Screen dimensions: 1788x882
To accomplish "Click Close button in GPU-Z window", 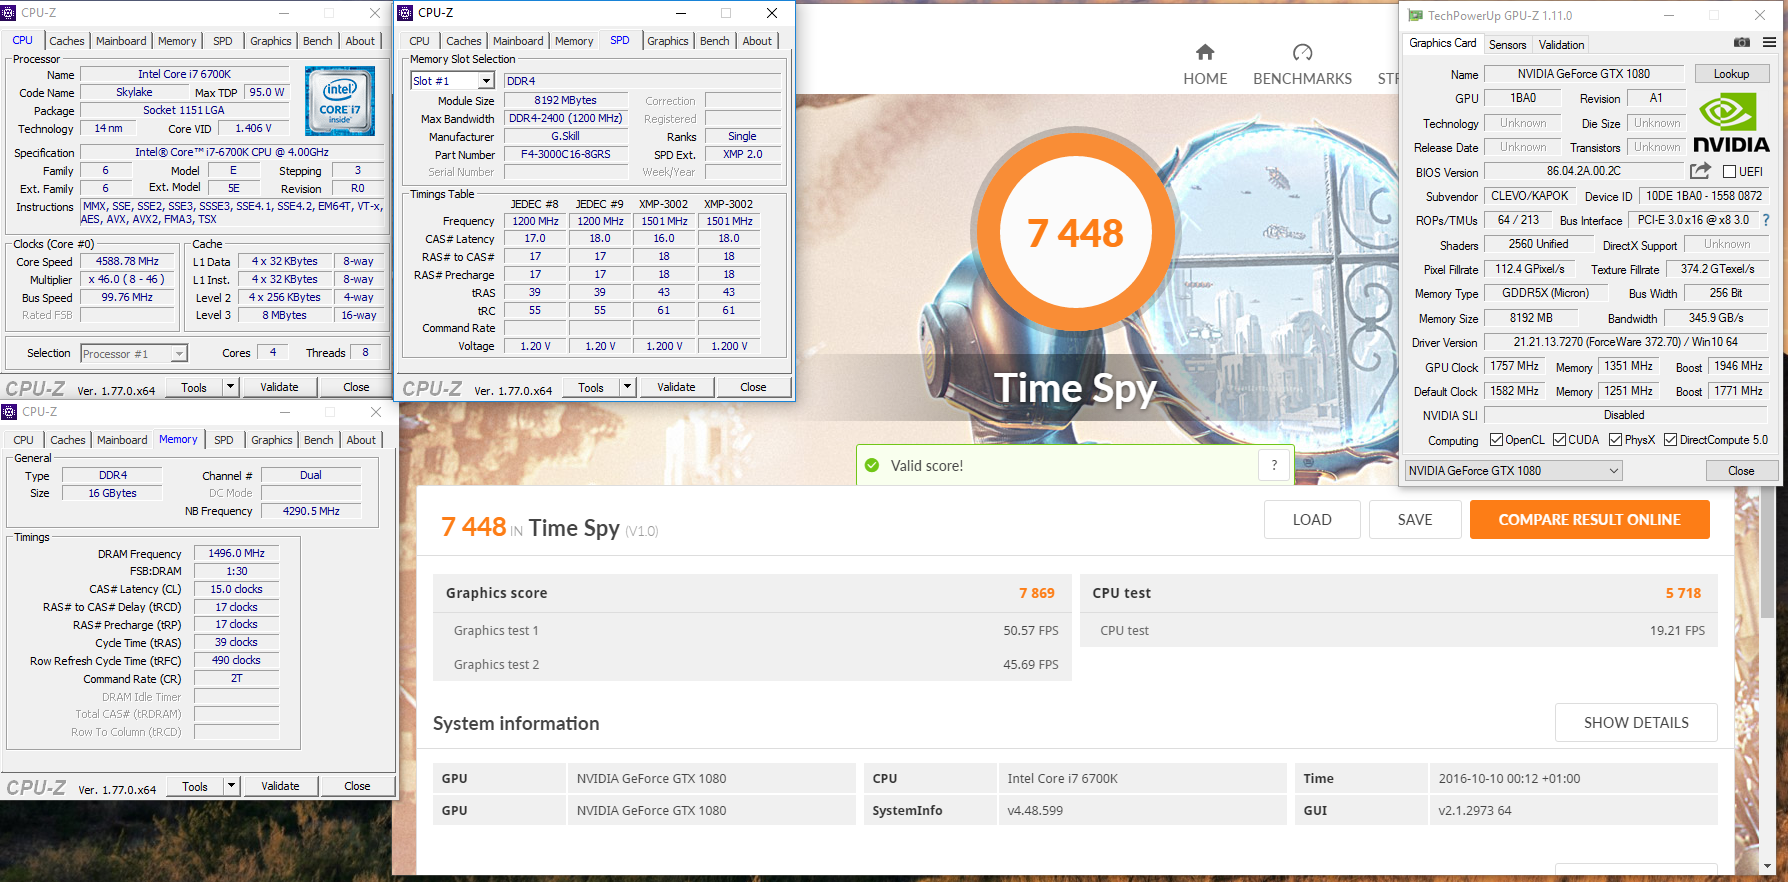I will (1741, 471).
